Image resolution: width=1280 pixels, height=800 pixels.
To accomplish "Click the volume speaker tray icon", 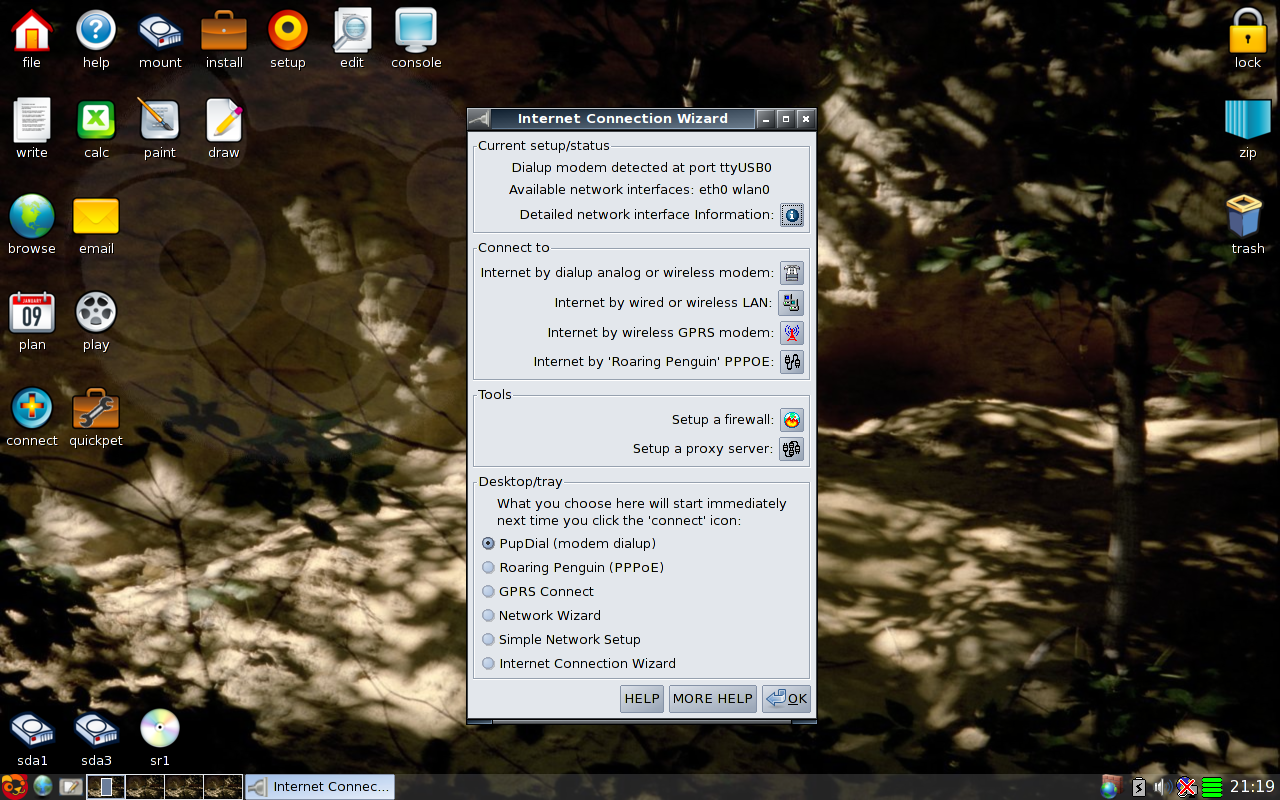I will pos(1163,787).
